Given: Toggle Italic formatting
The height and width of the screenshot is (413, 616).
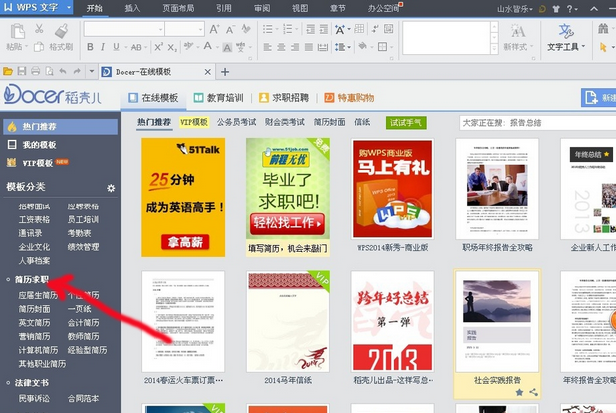Looking at the screenshot, I should (103, 47).
